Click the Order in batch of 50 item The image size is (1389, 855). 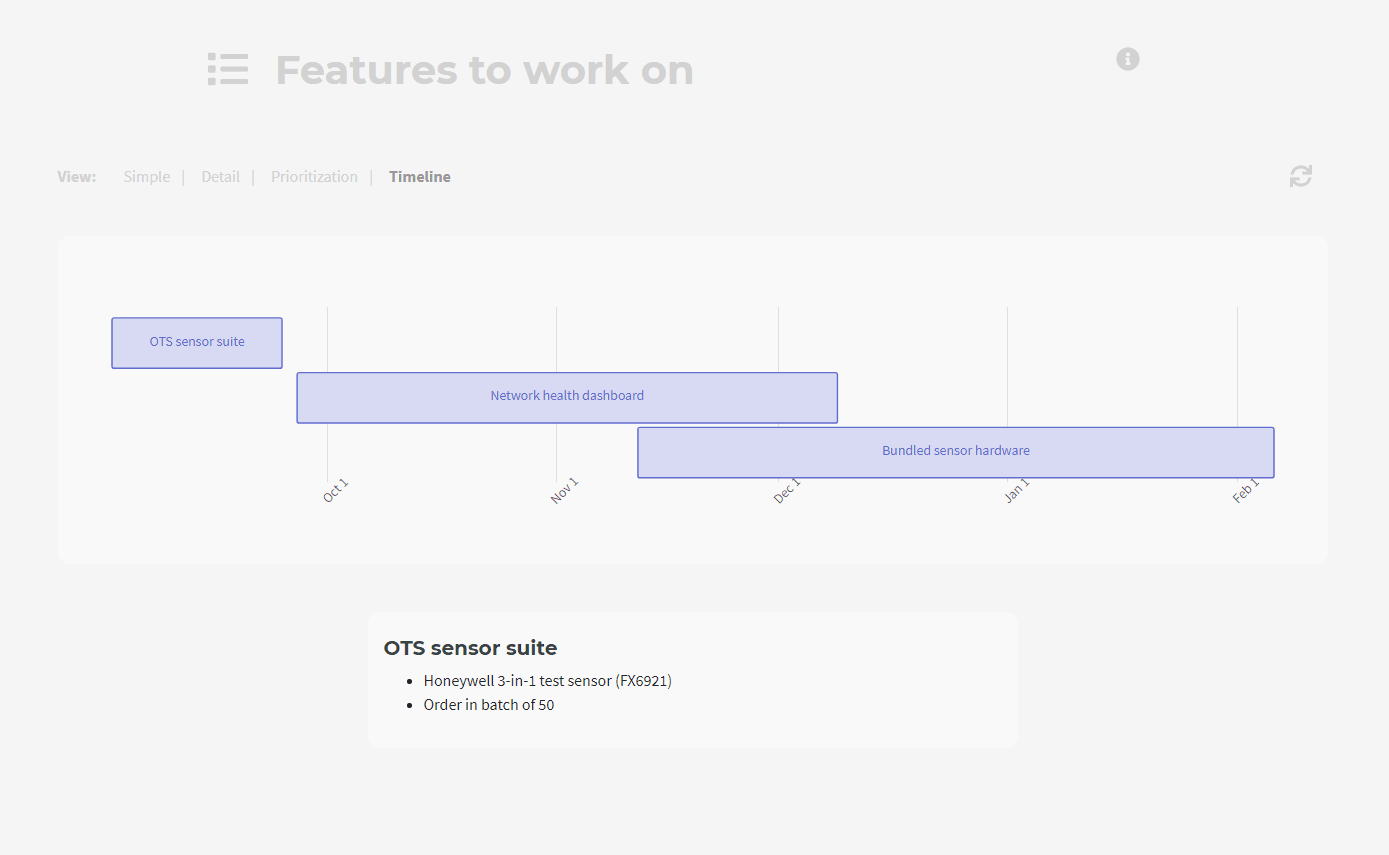coord(489,705)
